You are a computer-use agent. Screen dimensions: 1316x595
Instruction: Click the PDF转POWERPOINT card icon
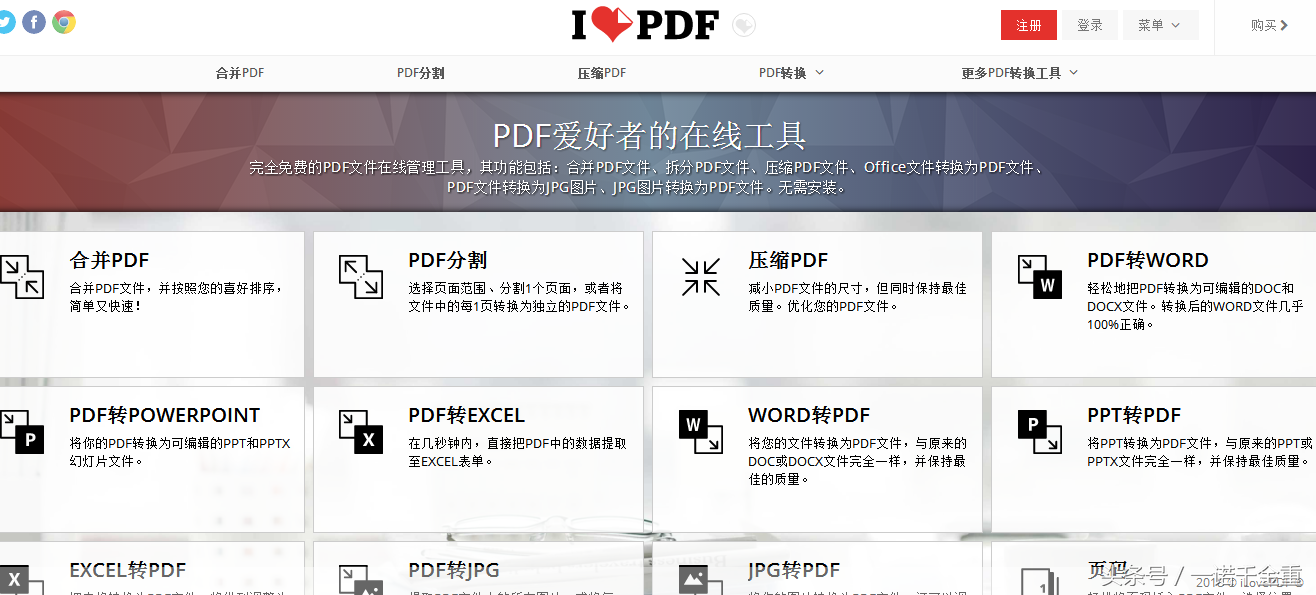pos(21,432)
